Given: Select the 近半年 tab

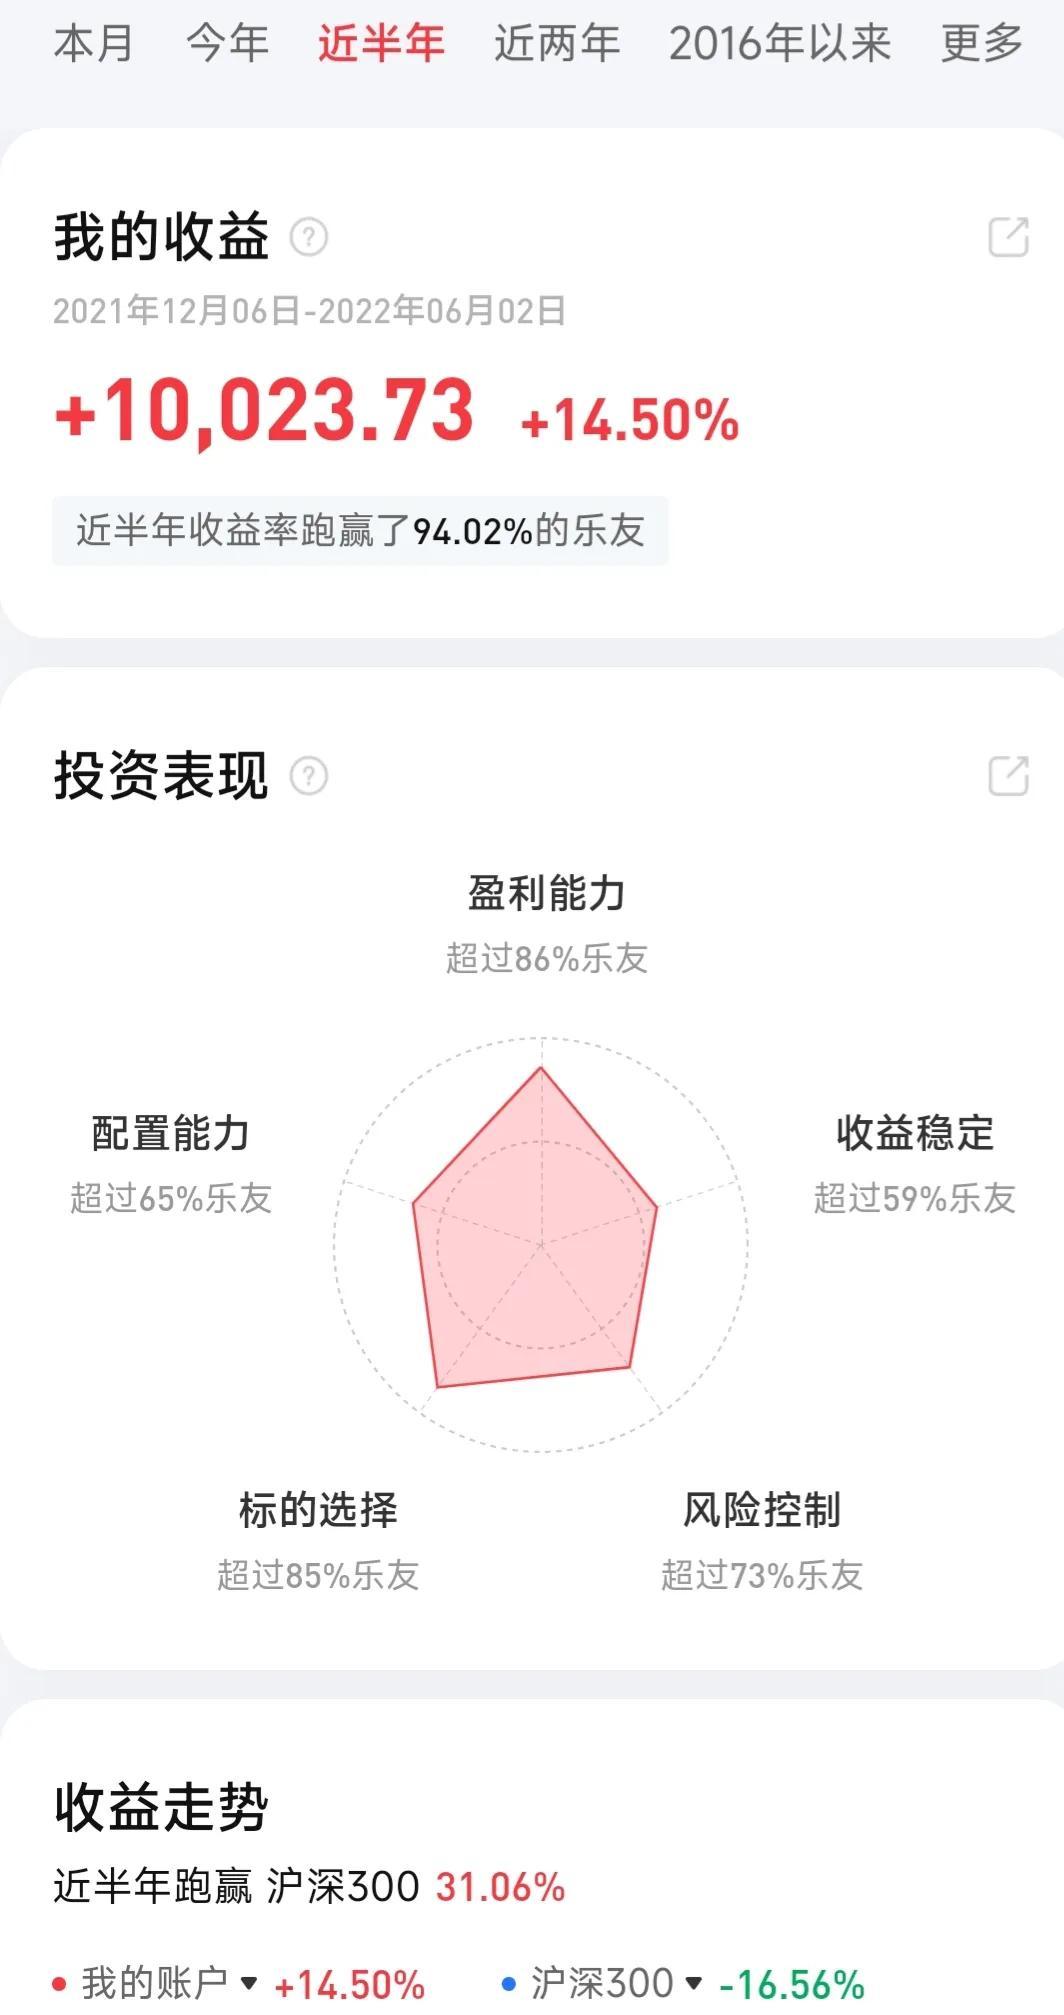Looking at the screenshot, I should (x=382, y=43).
